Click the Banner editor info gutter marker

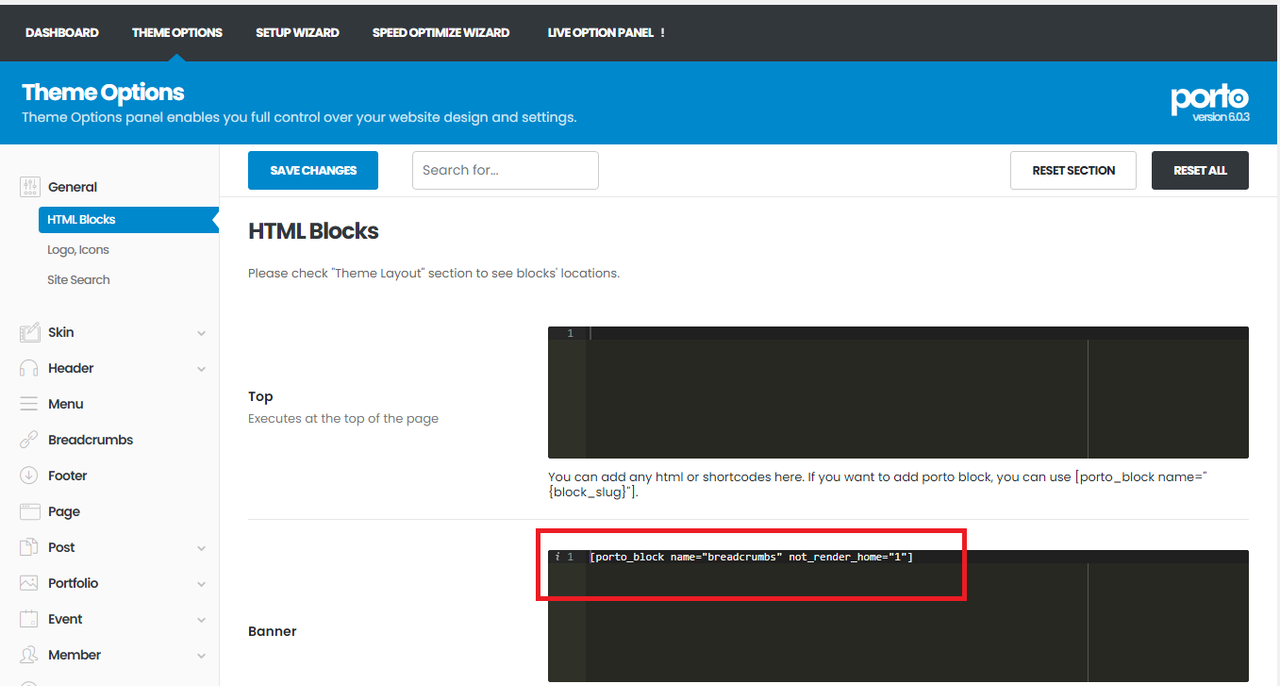click(557, 557)
